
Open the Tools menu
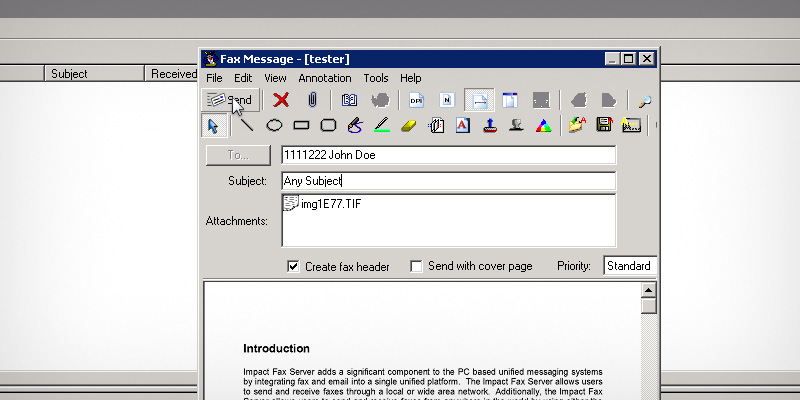pyautogui.click(x=376, y=78)
